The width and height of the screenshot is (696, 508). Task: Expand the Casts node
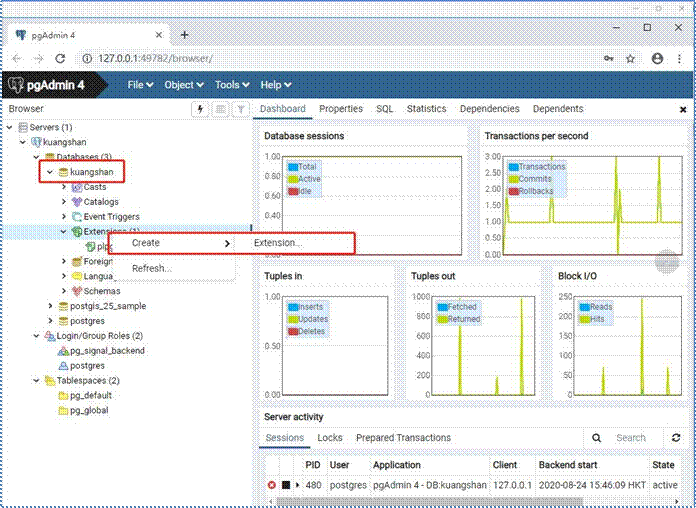tap(64, 187)
